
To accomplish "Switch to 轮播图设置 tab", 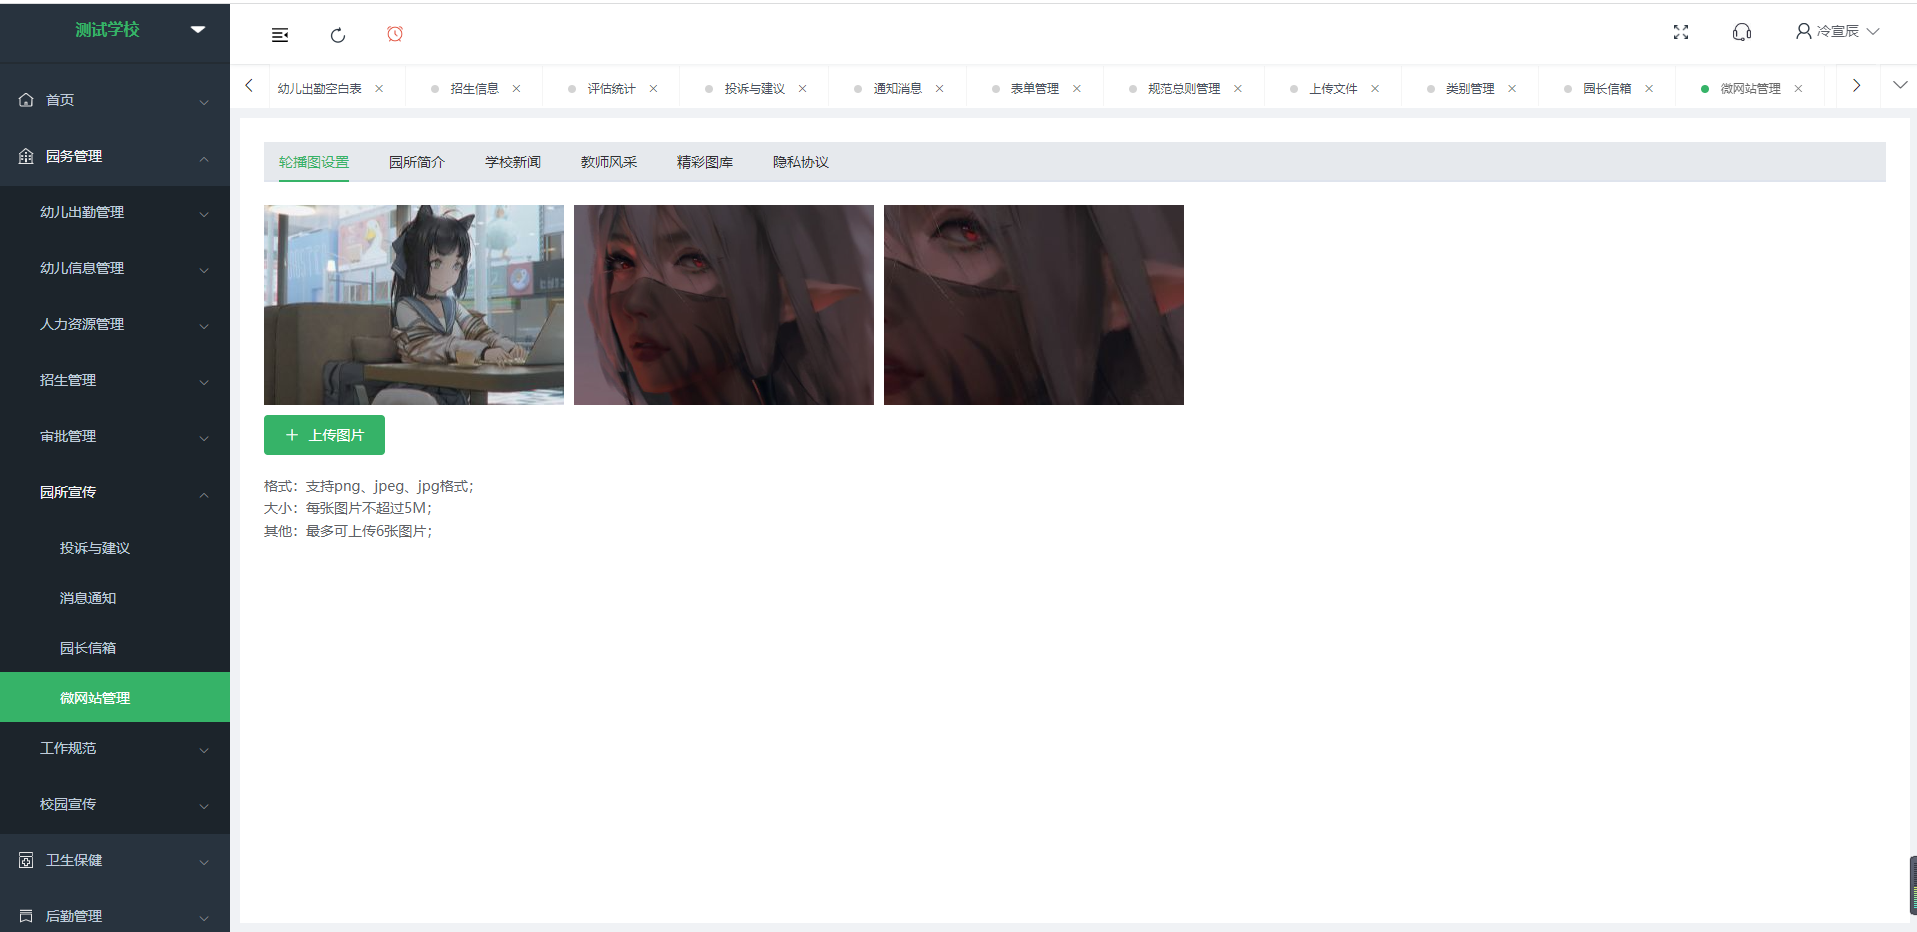I will 314,162.
